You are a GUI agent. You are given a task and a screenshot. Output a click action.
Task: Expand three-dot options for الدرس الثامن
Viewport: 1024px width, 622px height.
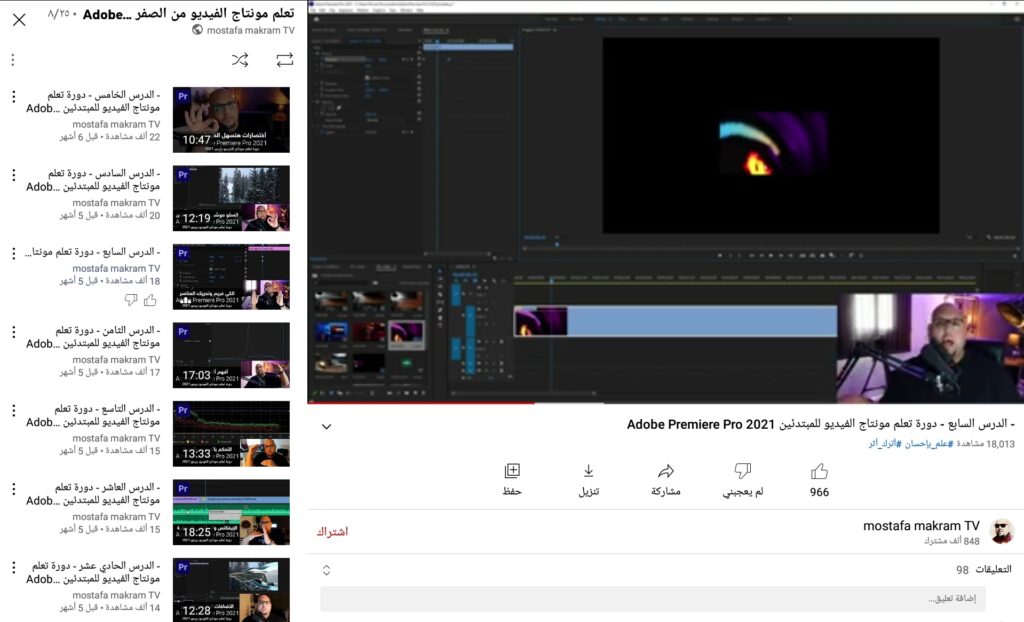pos(12,331)
